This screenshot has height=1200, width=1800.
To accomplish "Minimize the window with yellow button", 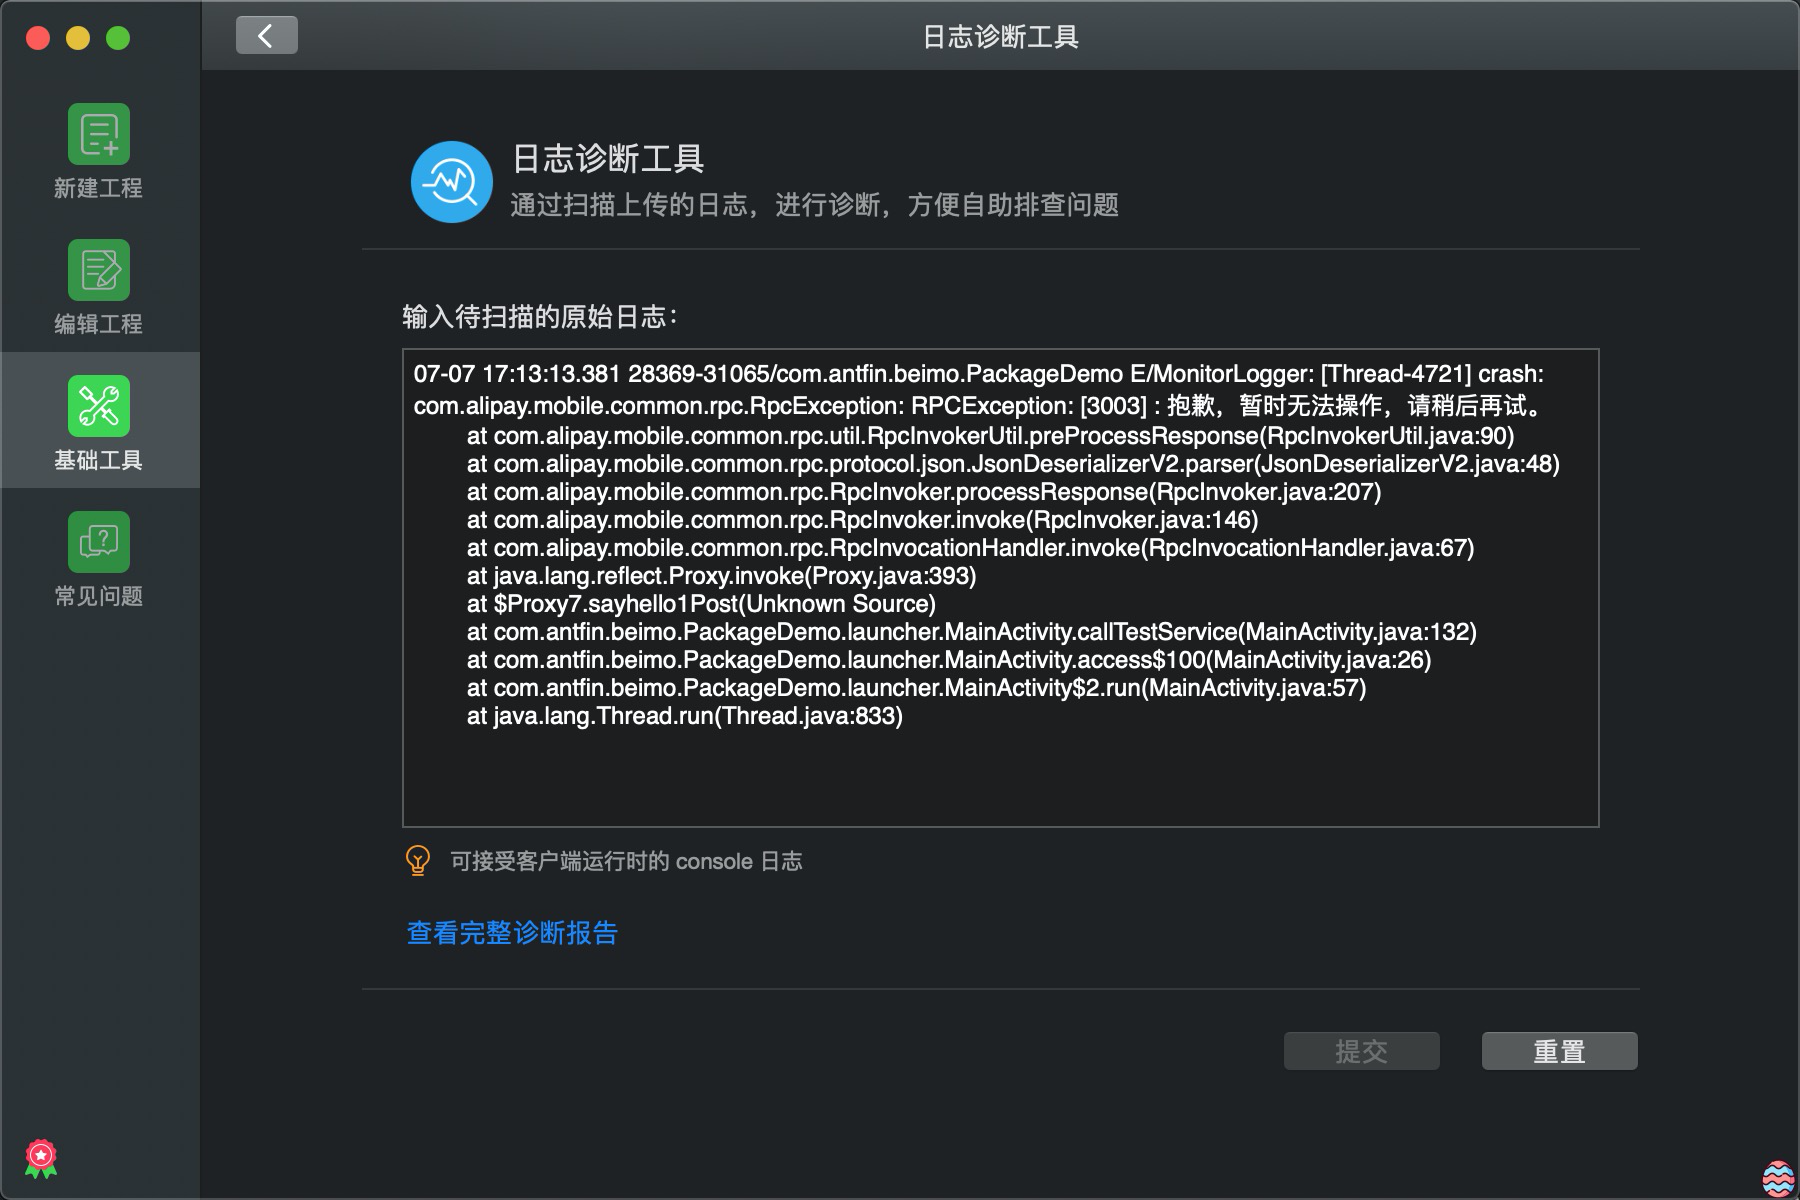I will point(77,40).
